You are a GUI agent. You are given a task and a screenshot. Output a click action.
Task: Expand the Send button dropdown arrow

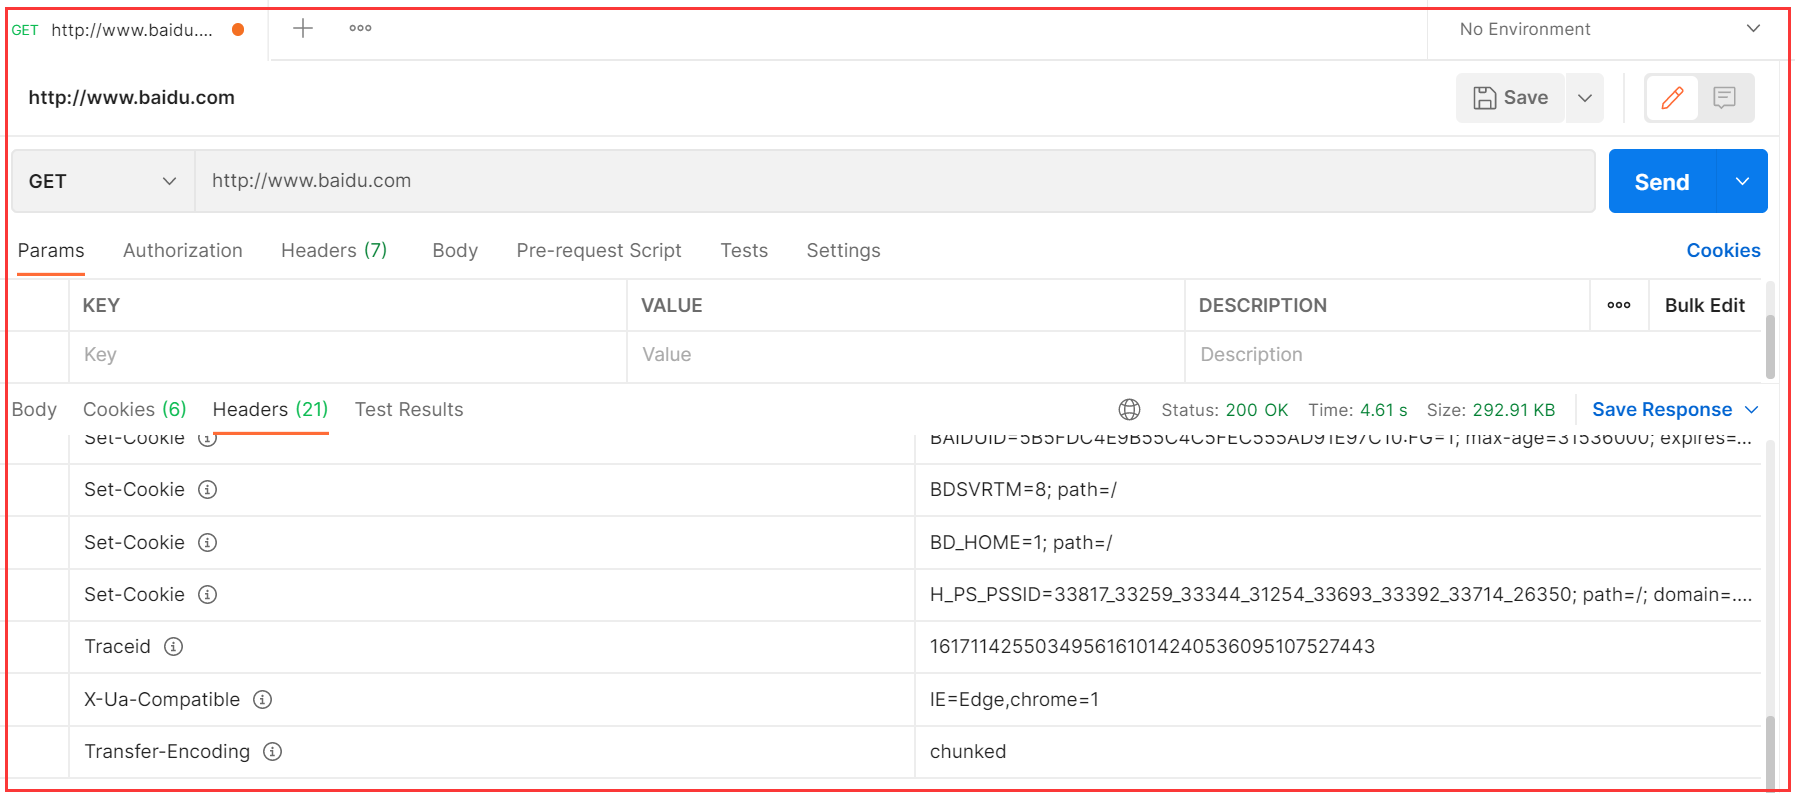click(x=1742, y=181)
